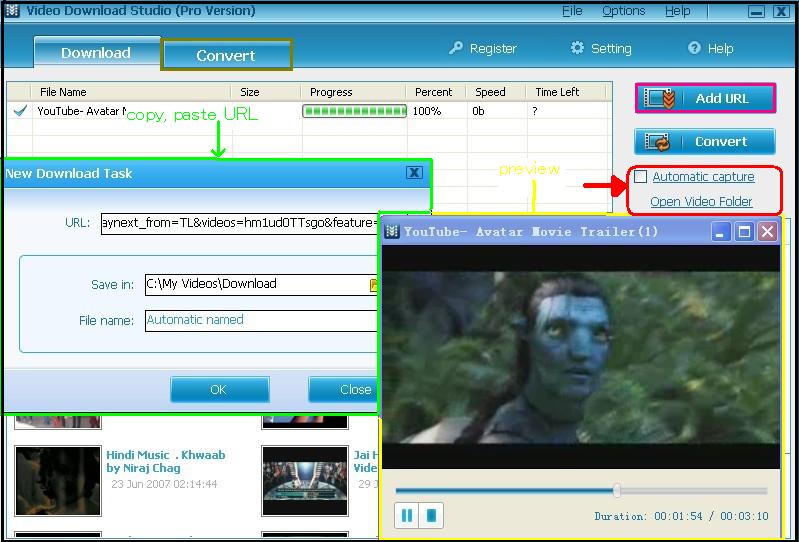
Task: Click the URL input field
Action: [239, 223]
